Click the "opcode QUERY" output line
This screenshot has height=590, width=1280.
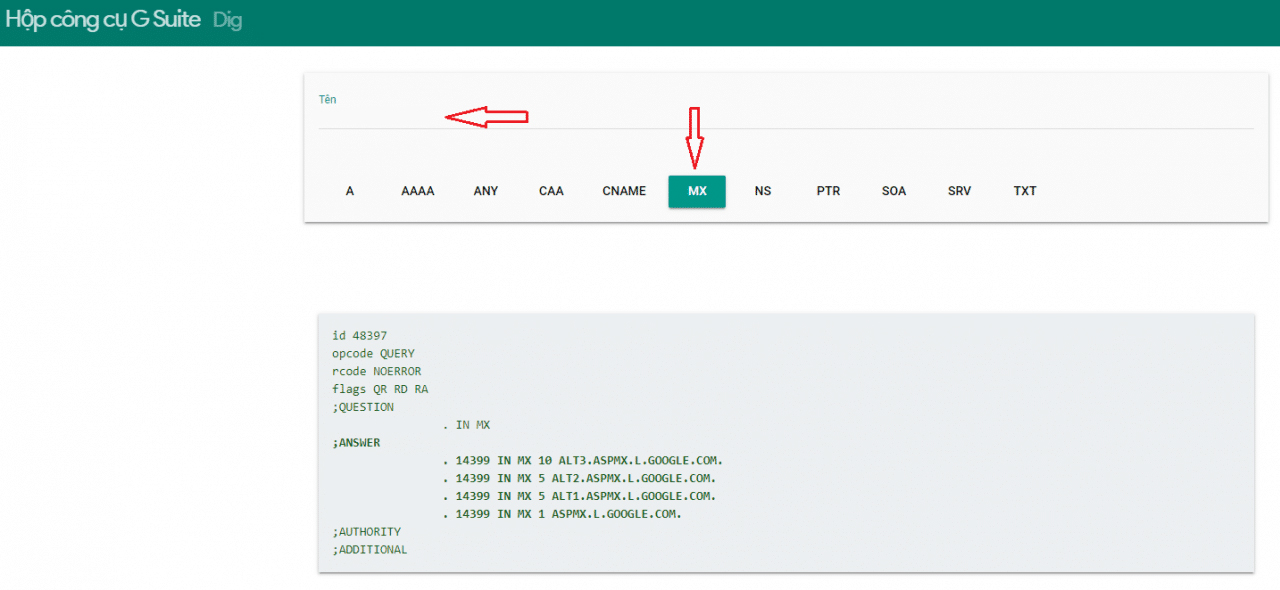pos(373,354)
